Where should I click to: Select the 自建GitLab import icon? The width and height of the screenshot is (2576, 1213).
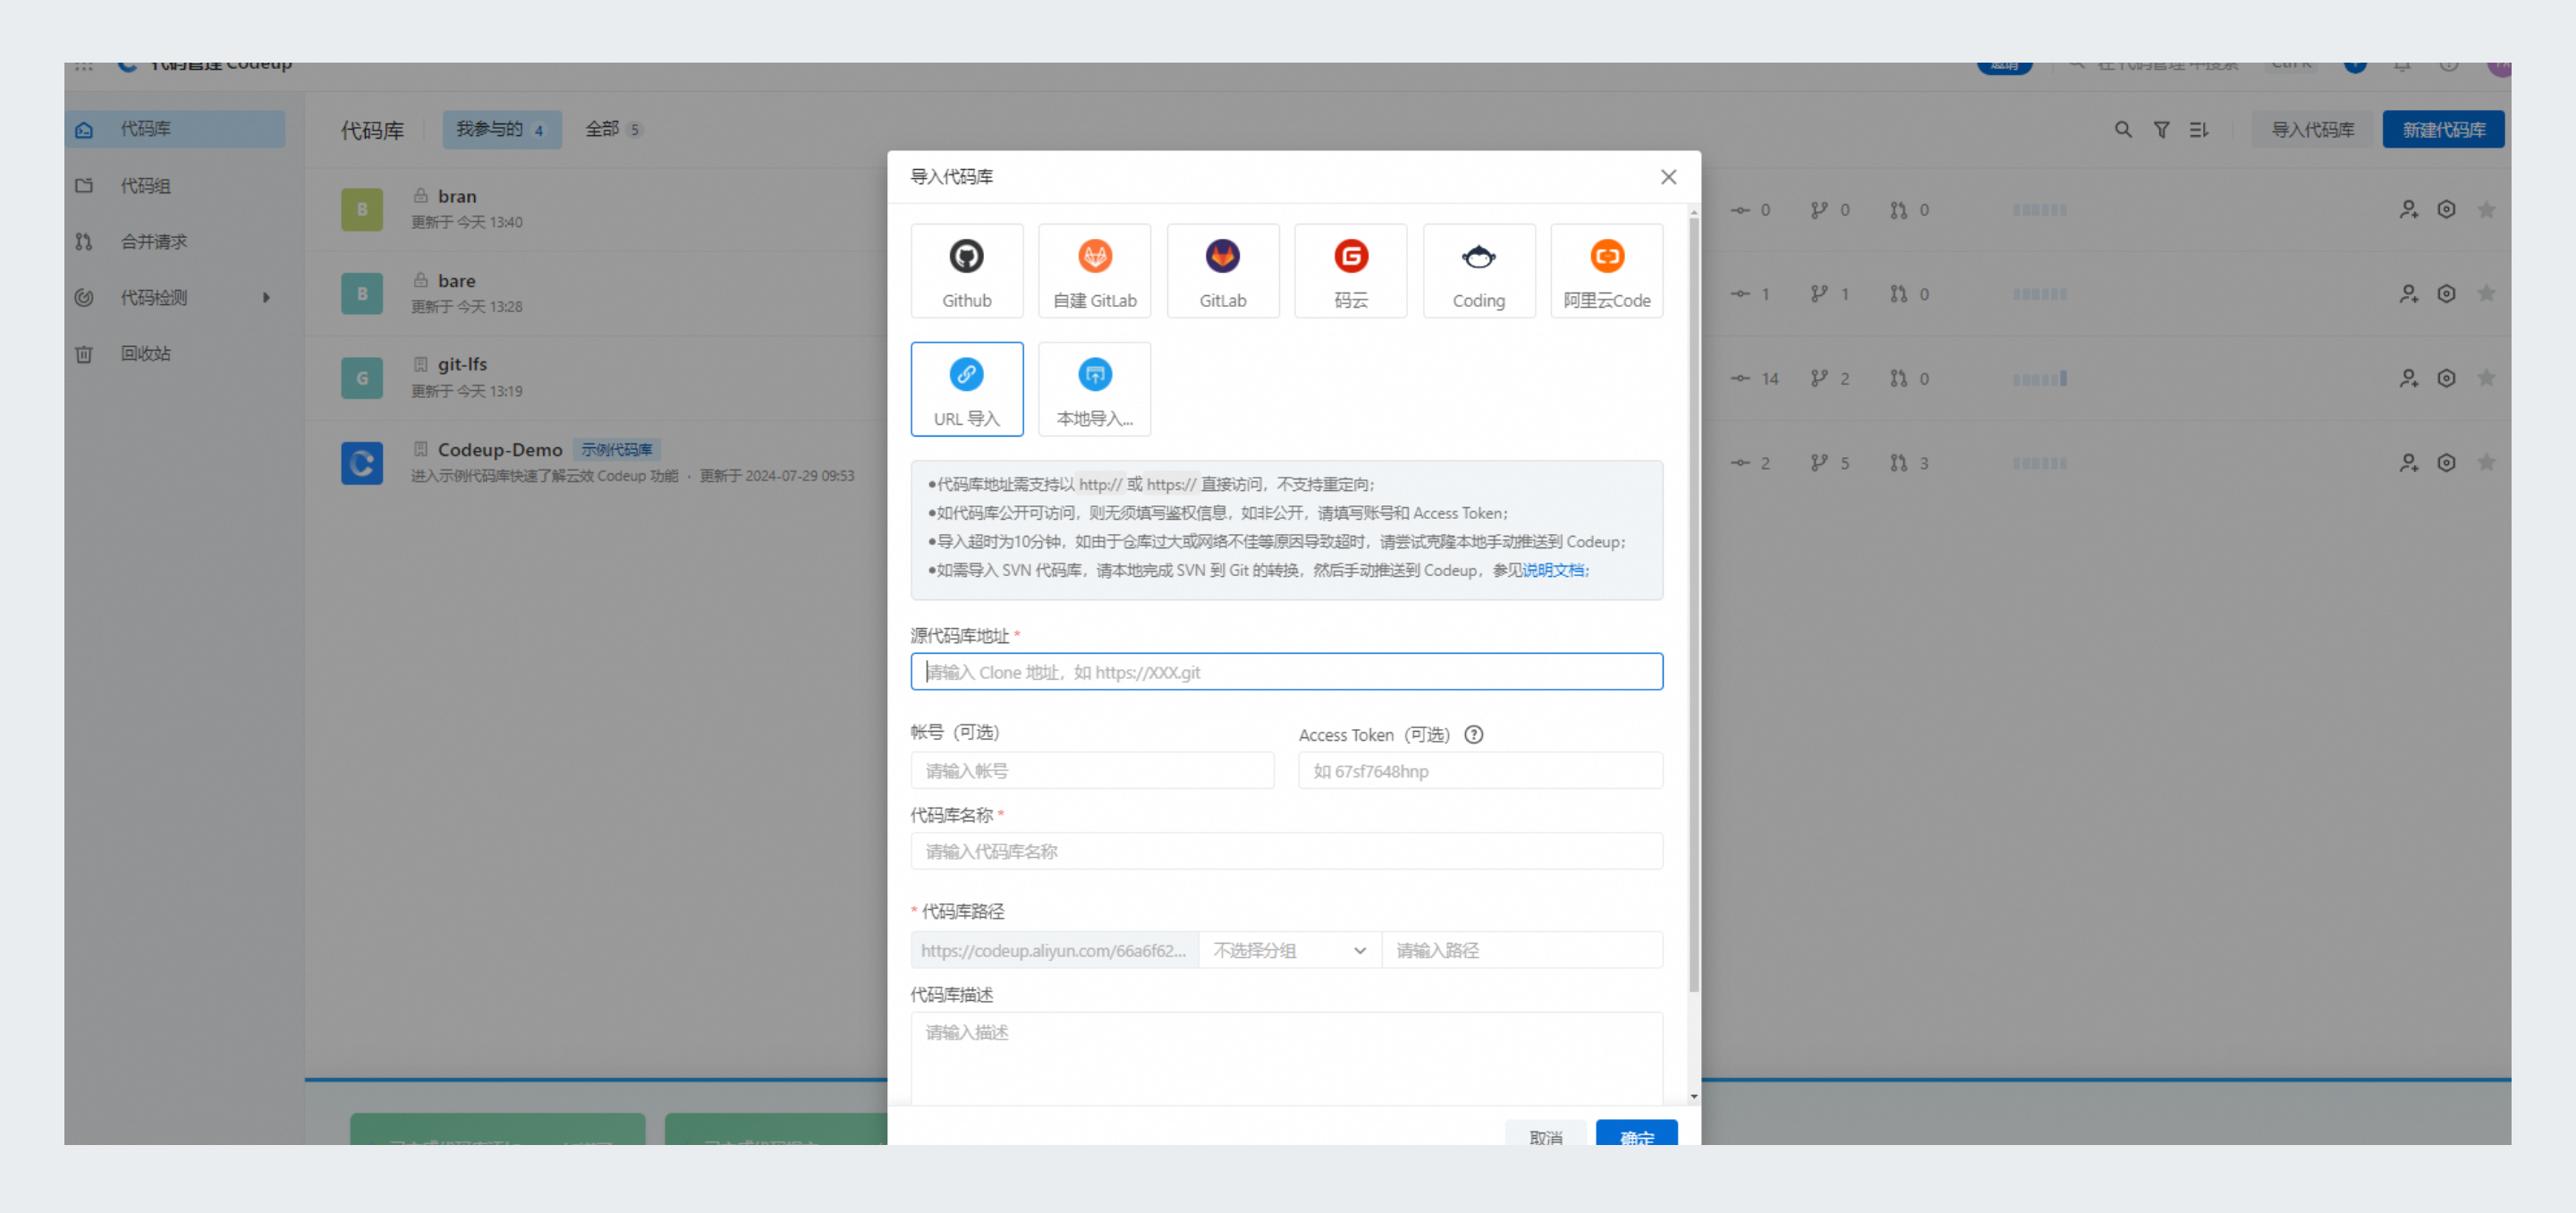click(1094, 269)
